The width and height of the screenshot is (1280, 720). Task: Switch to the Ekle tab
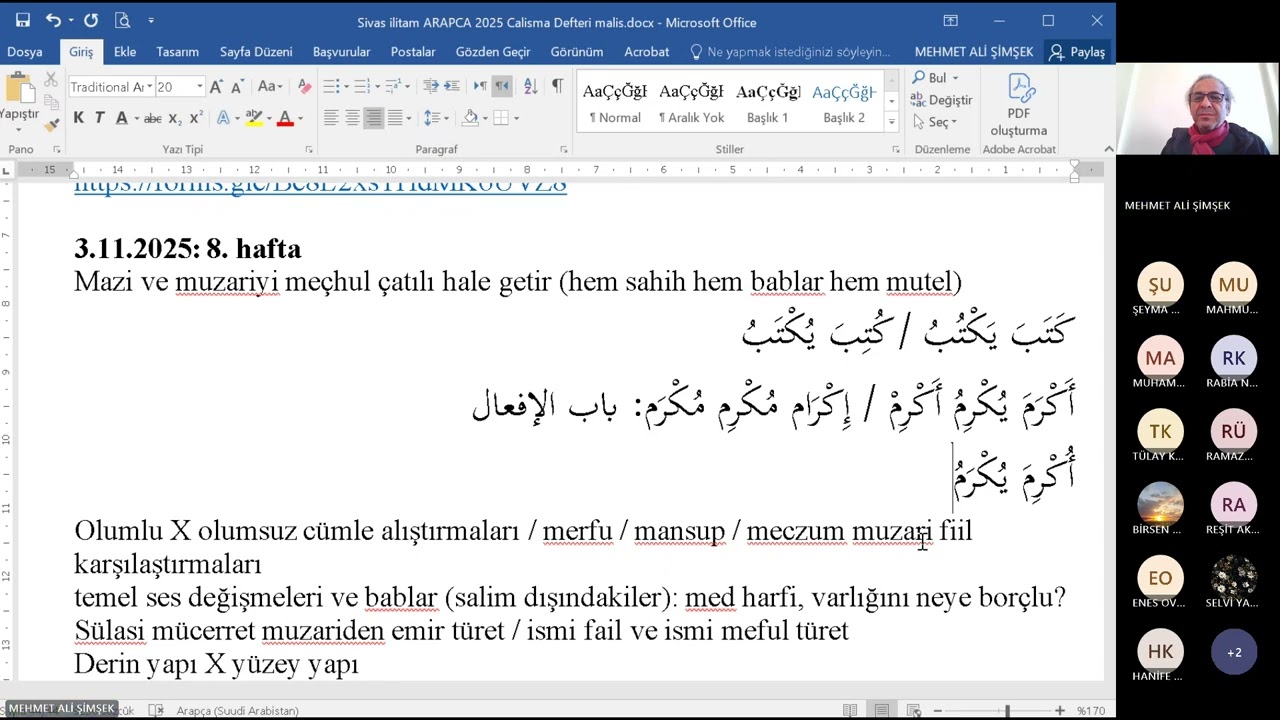tap(125, 52)
